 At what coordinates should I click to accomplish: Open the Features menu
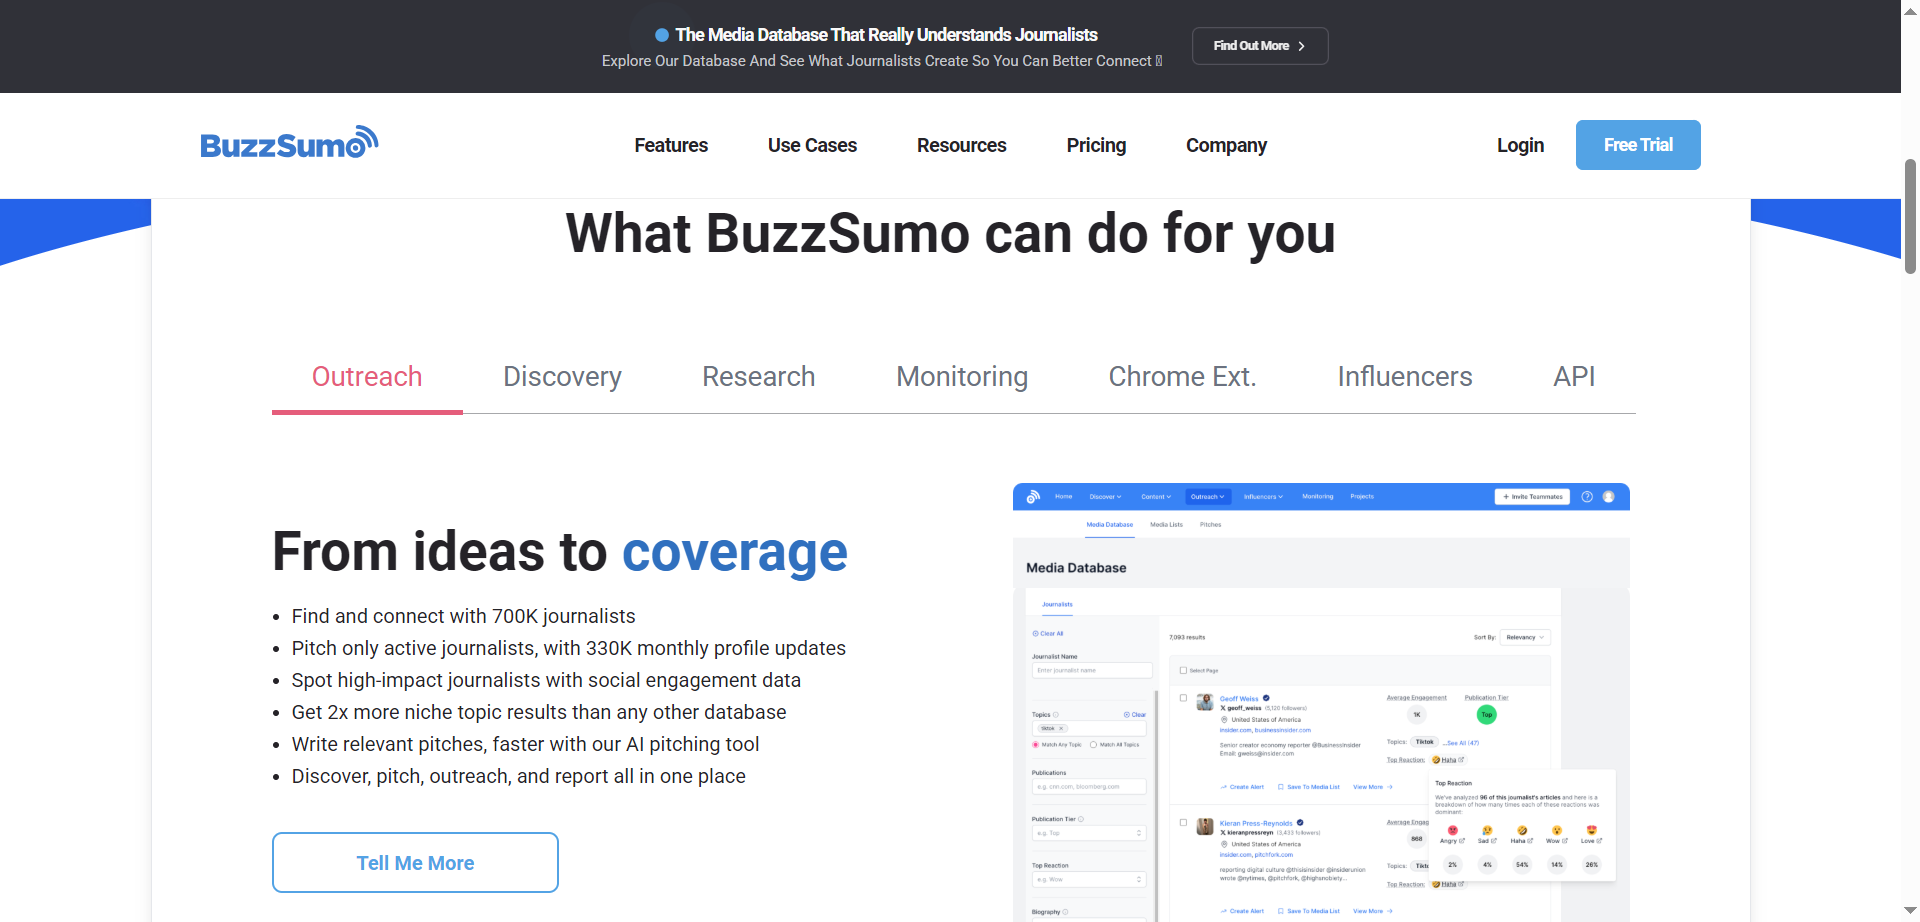point(671,145)
